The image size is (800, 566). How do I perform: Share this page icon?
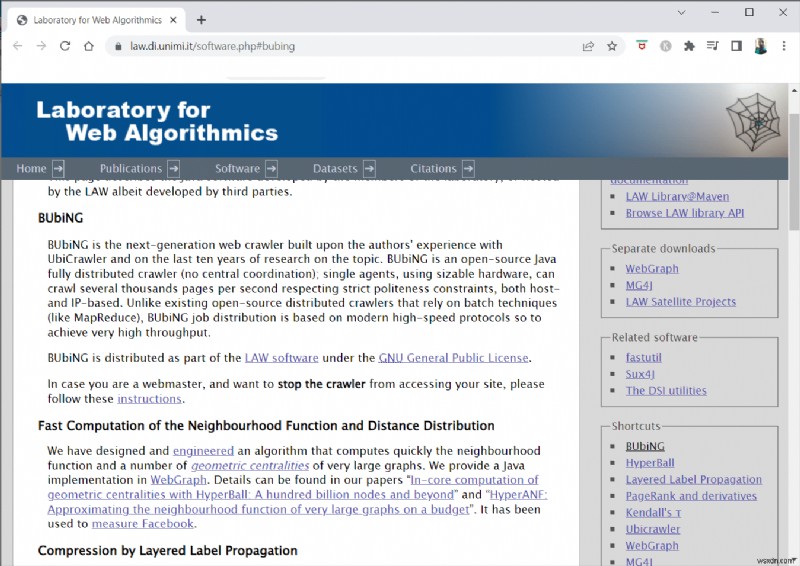click(588, 46)
